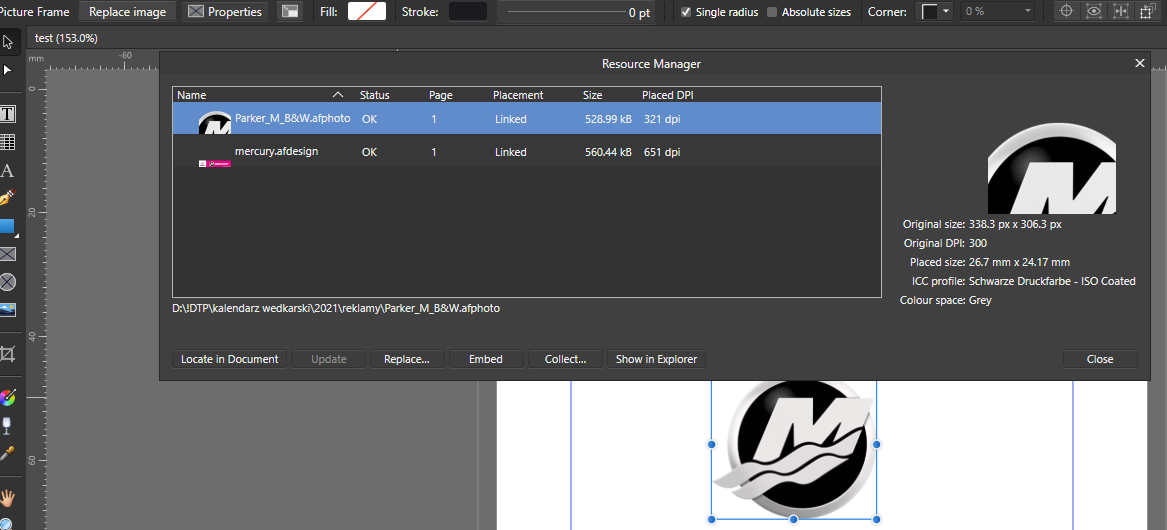Click the eye-in-frame icon in toolbar
1167x530 pixels.
pos(1093,12)
